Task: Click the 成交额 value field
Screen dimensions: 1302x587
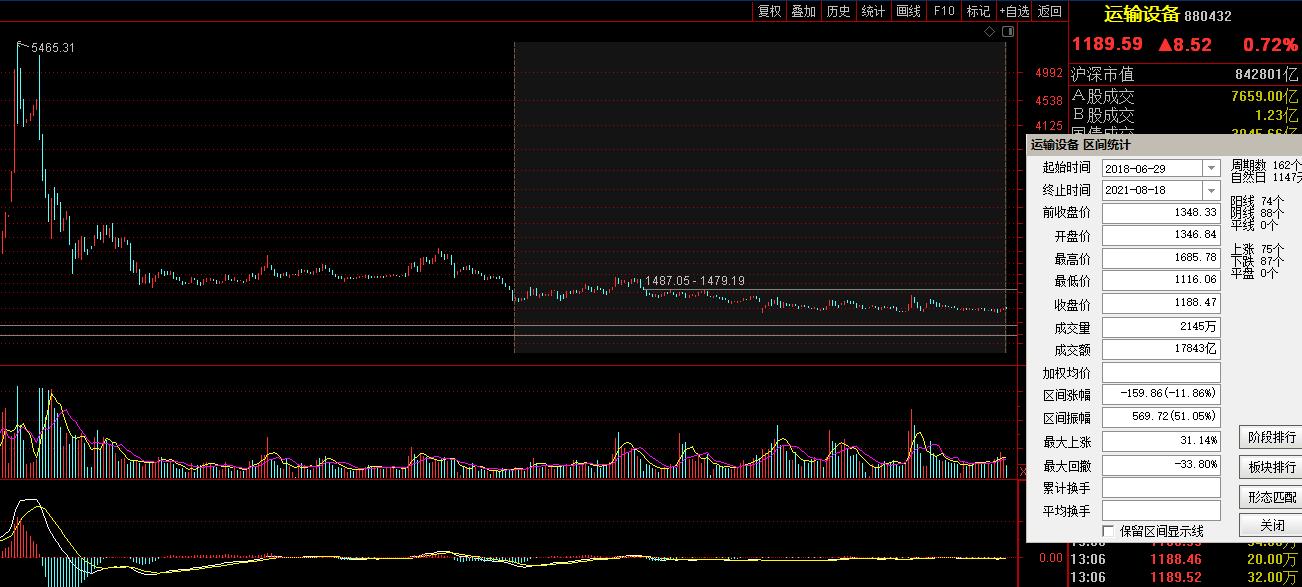Action: tap(1161, 350)
